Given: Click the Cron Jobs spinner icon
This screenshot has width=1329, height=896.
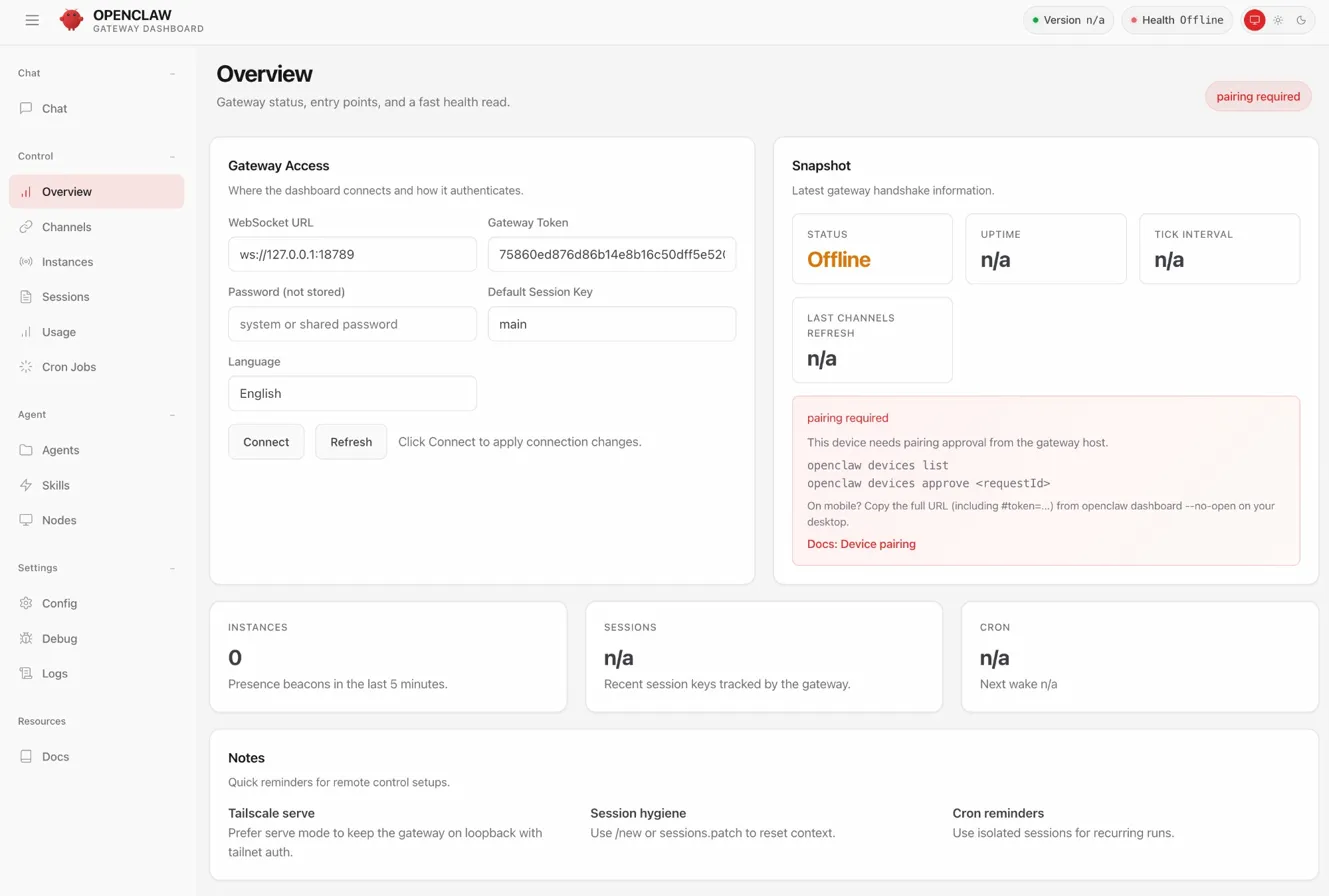Looking at the screenshot, I should coord(26,367).
